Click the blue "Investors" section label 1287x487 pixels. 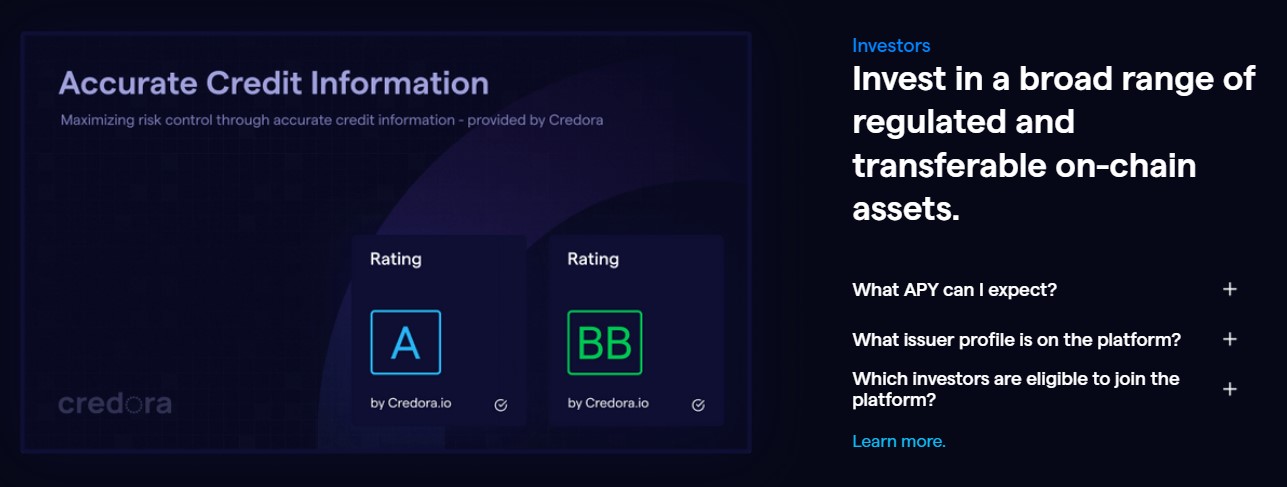891,45
